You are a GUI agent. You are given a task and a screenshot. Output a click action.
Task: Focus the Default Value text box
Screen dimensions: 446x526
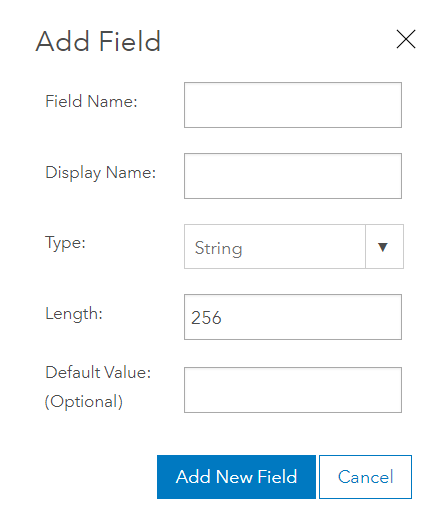pos(293,390)
